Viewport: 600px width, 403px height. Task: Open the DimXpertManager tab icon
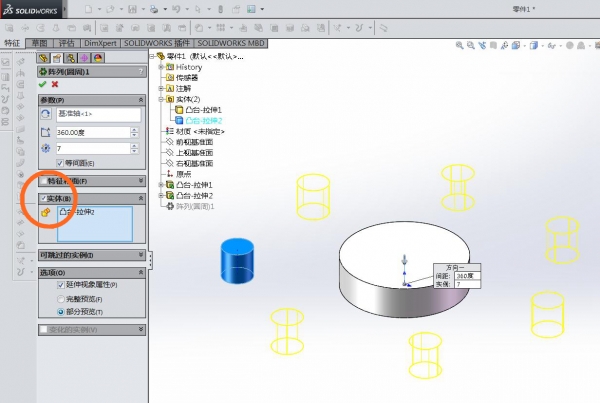(84, 58)
